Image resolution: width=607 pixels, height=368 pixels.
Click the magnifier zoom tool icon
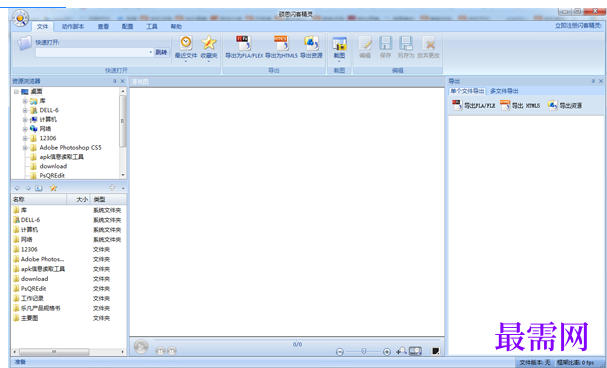click(401, 351)
